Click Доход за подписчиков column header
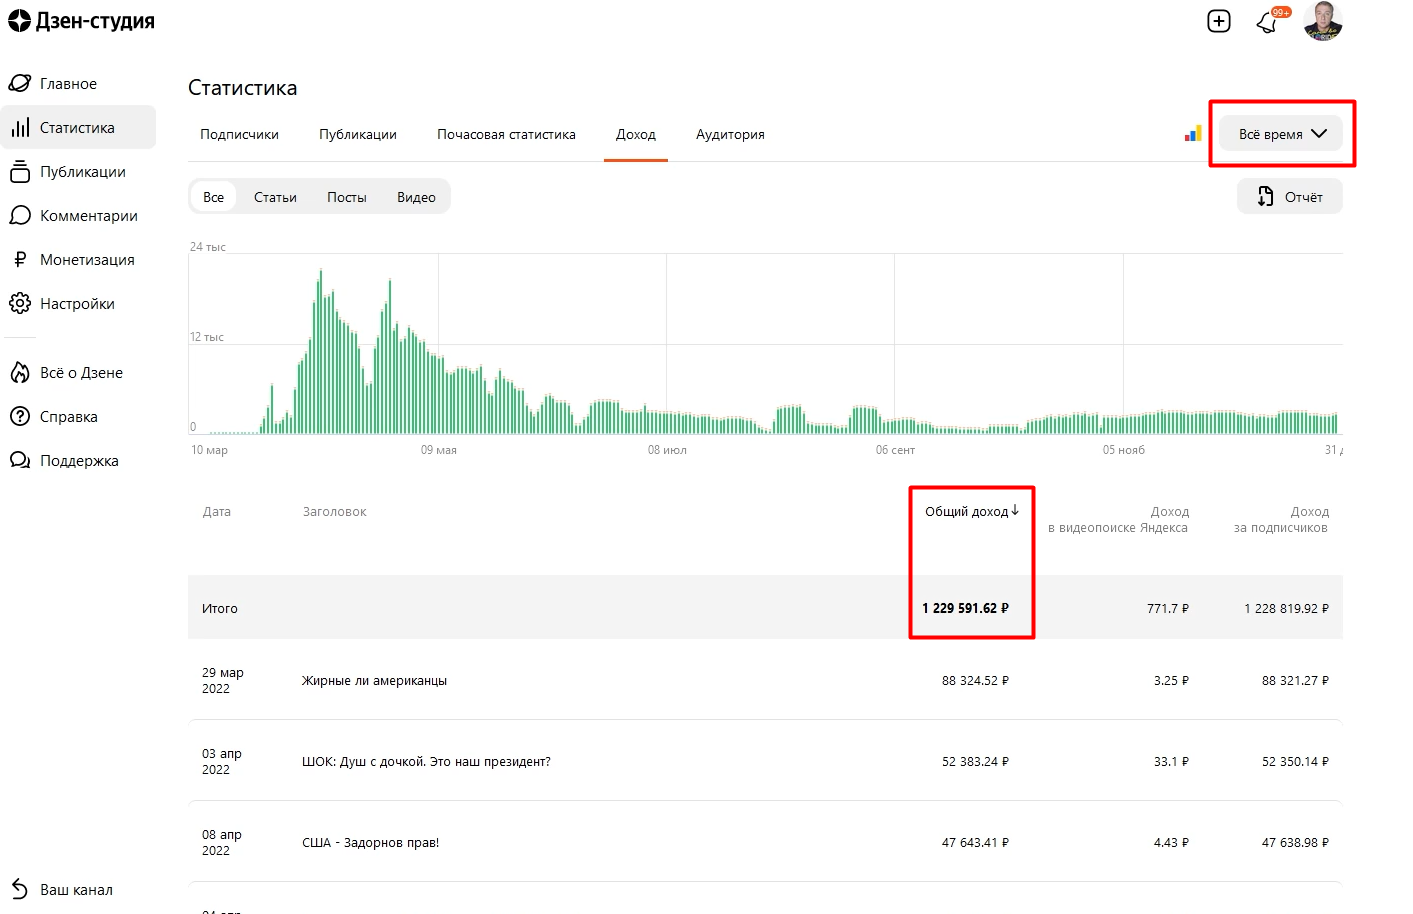Screen dimensions: 1413x914 (x=1281, y=519)
